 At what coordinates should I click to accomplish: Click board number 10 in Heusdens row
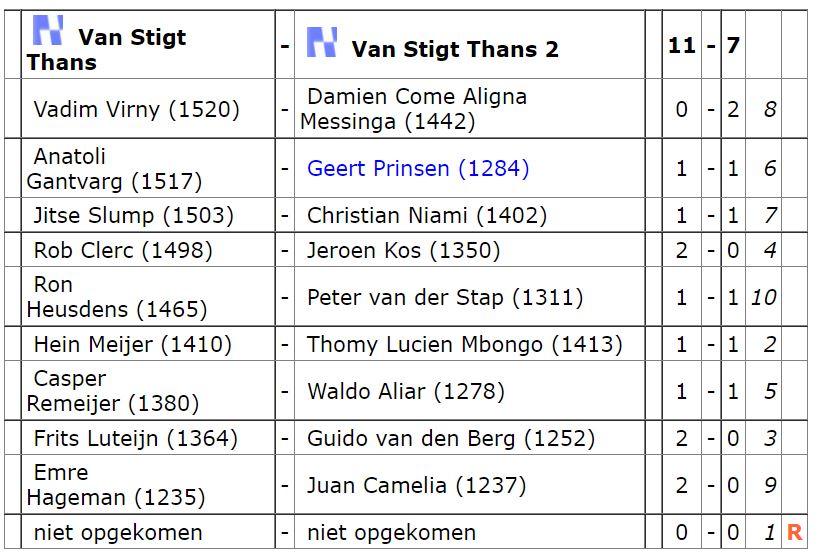763,297
